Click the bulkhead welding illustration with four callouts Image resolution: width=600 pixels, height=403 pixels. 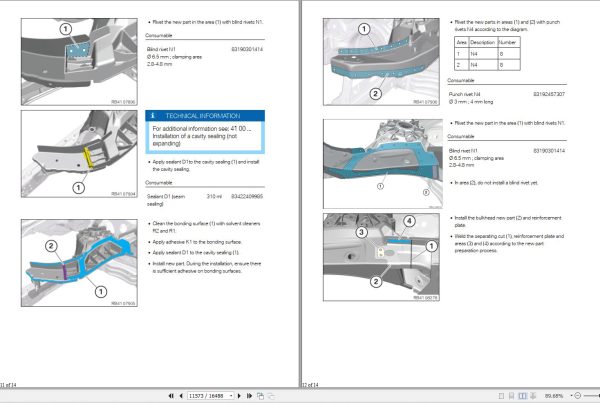coord(381,257)
